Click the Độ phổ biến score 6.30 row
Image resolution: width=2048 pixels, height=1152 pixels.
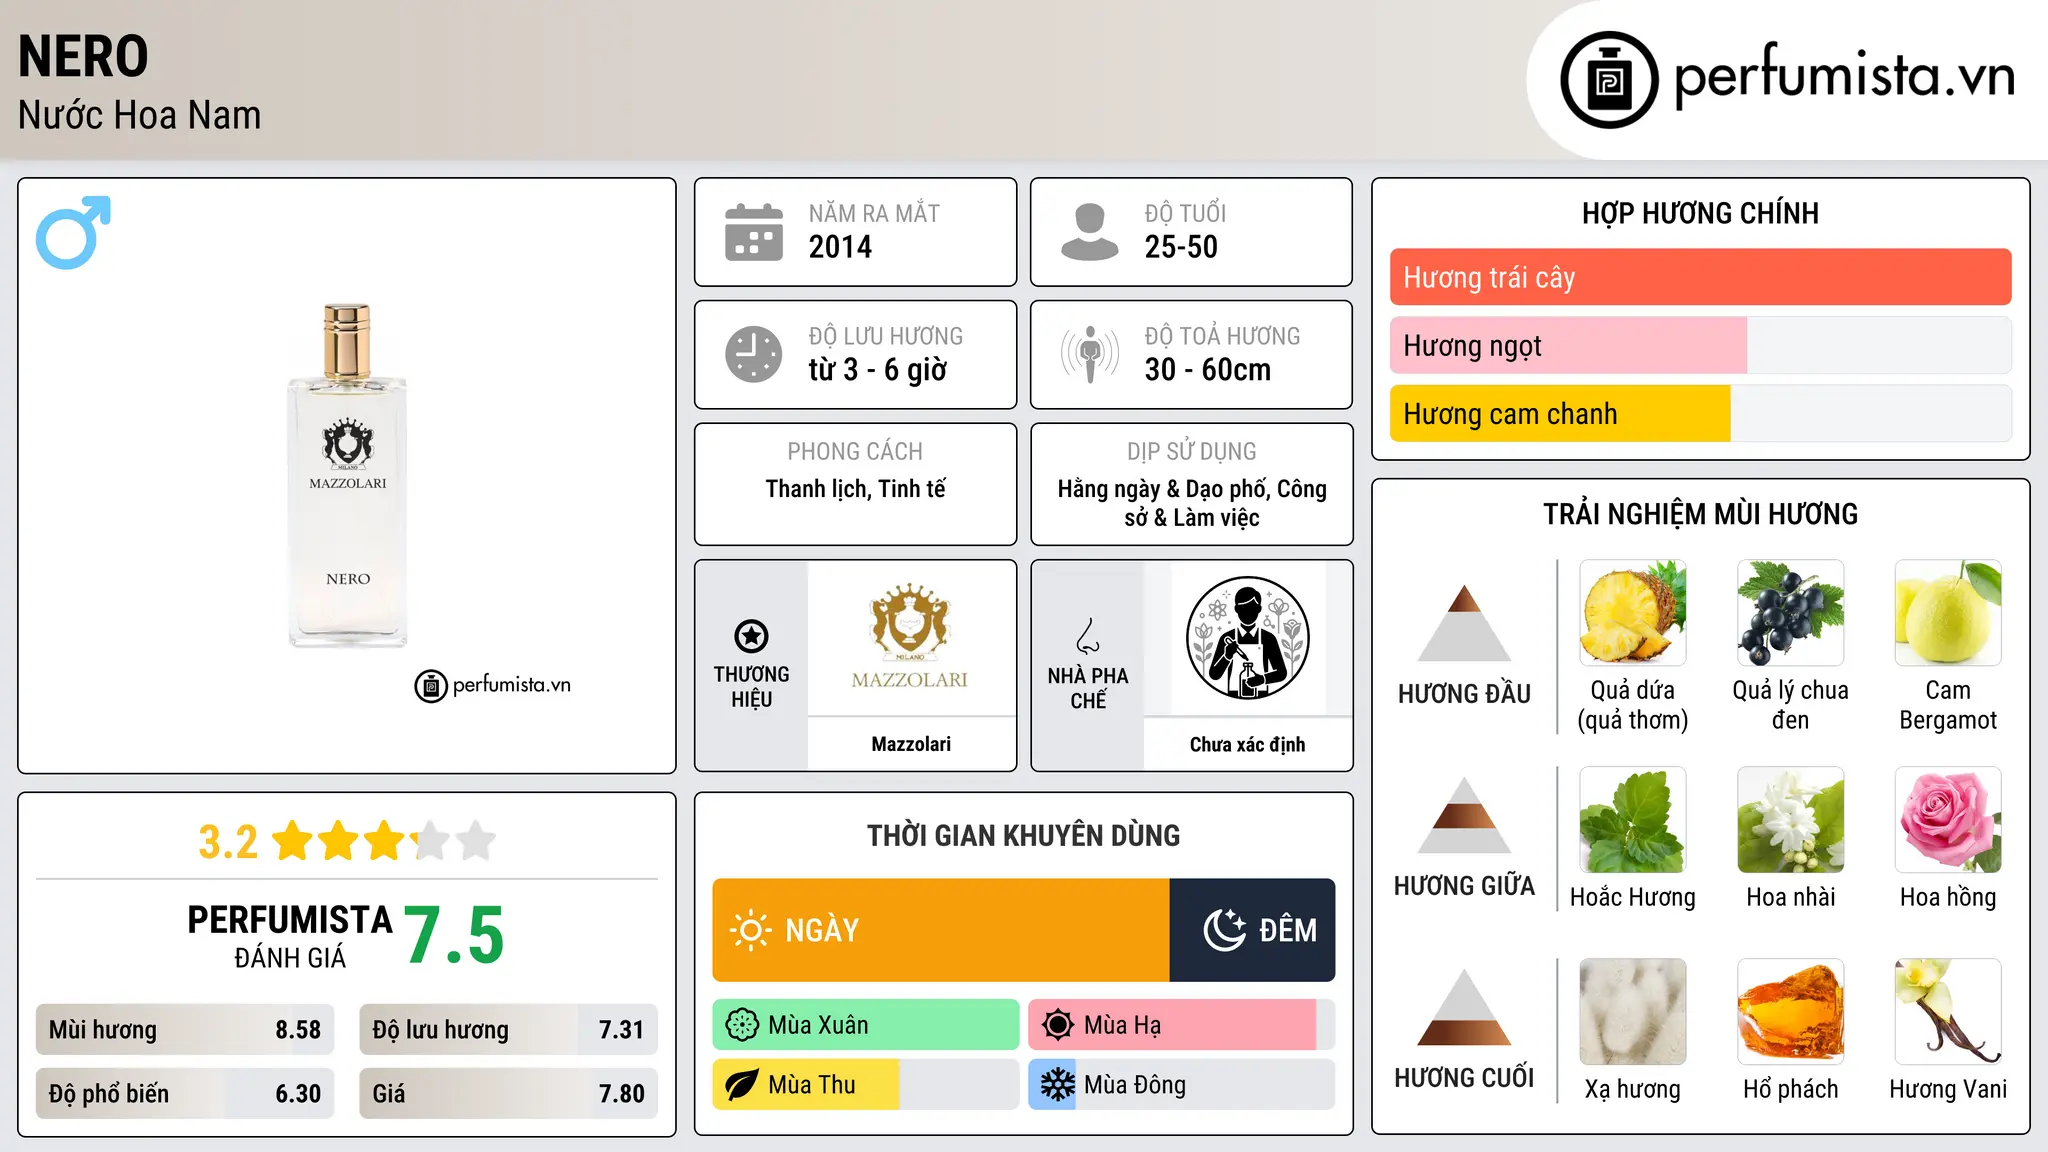point(185,1094)
